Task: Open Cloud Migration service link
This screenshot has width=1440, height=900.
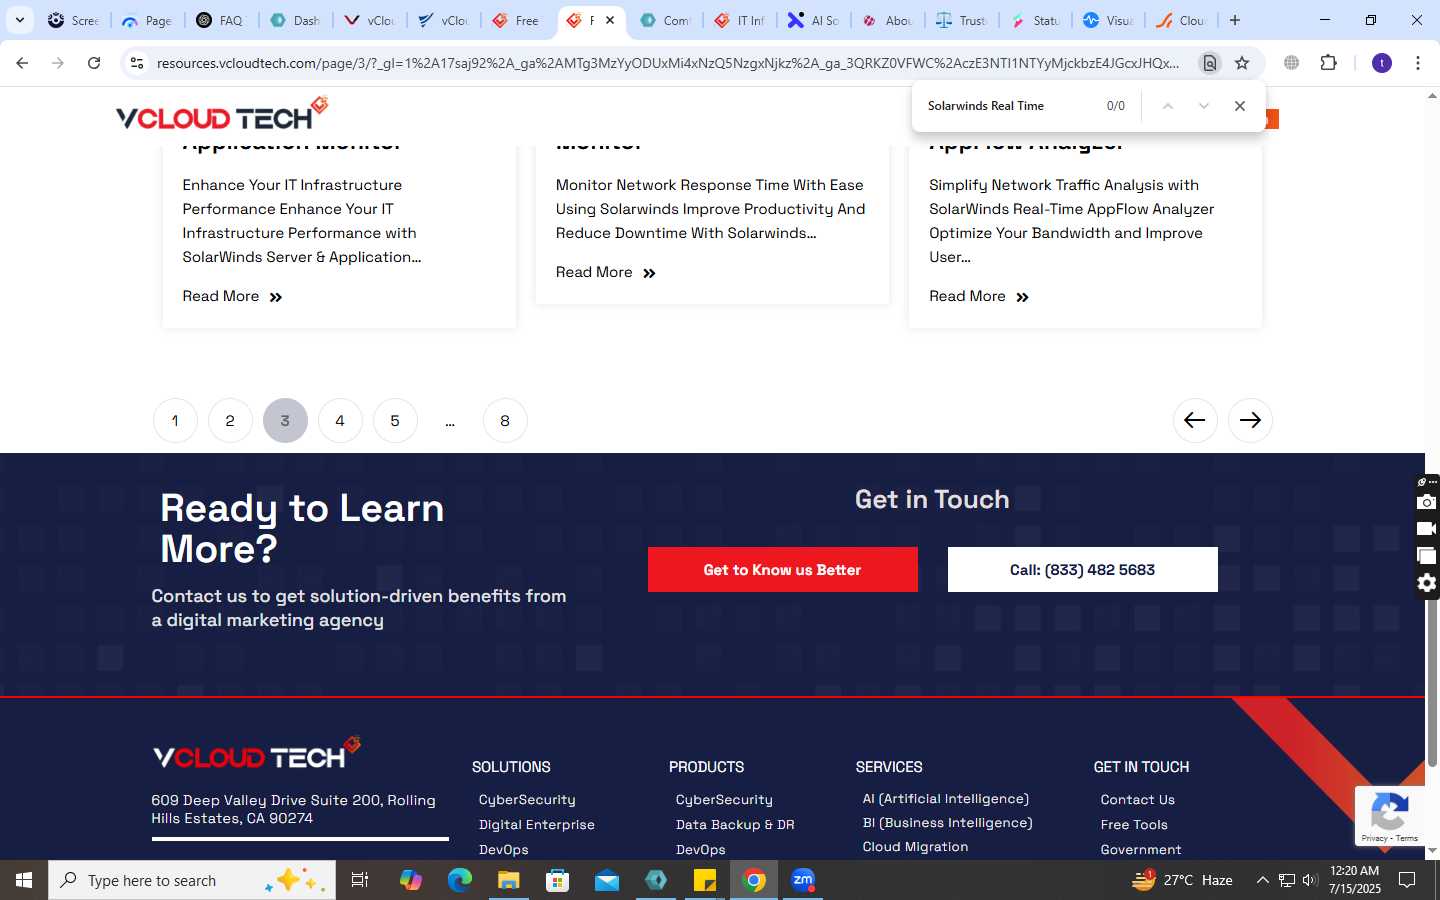Action: tap(916, 847)
